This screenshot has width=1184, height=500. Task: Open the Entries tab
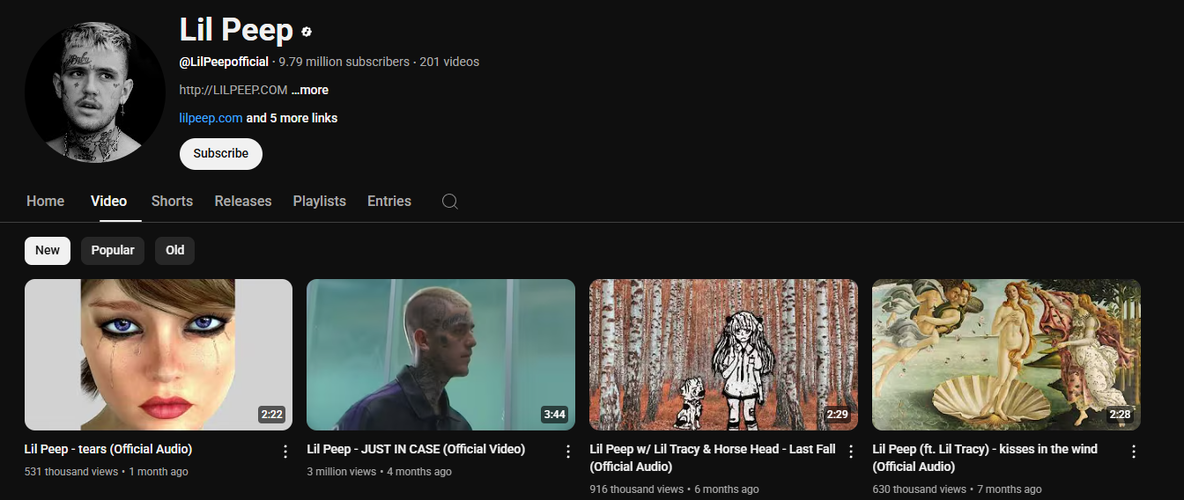pyautogui.click(x=390, y=201)
